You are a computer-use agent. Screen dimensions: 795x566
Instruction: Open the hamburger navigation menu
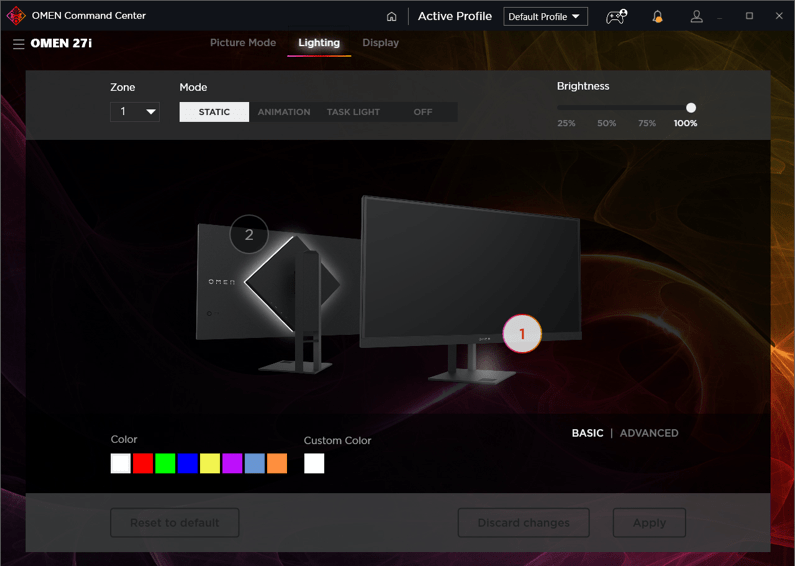point(19,44)
